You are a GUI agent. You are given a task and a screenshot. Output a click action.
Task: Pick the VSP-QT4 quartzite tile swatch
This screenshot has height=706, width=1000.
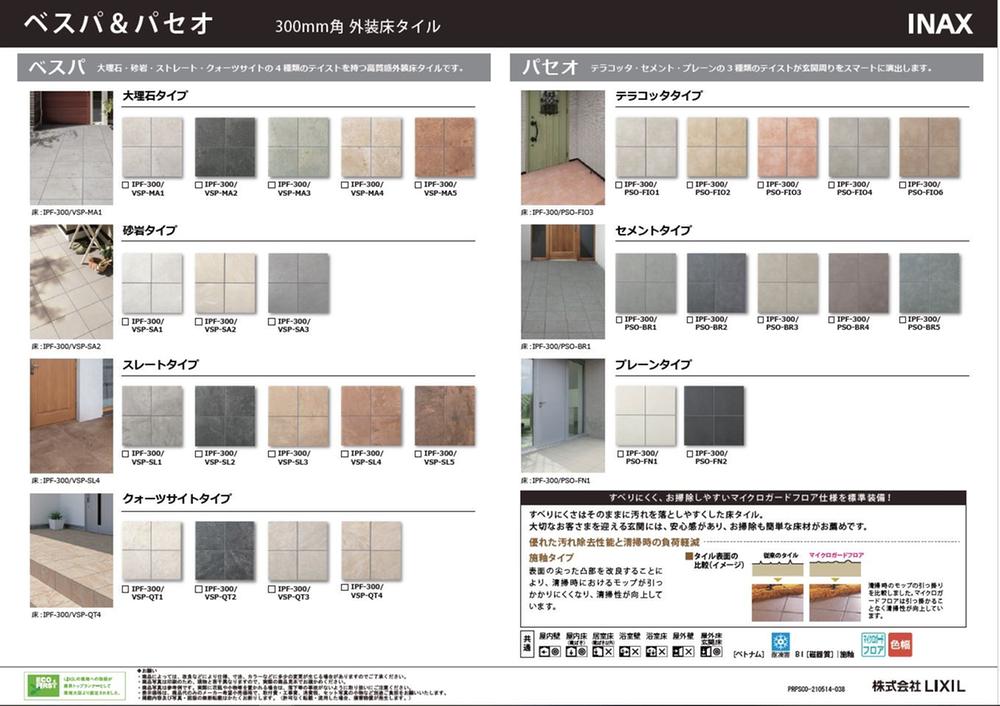tap(372, 551)
